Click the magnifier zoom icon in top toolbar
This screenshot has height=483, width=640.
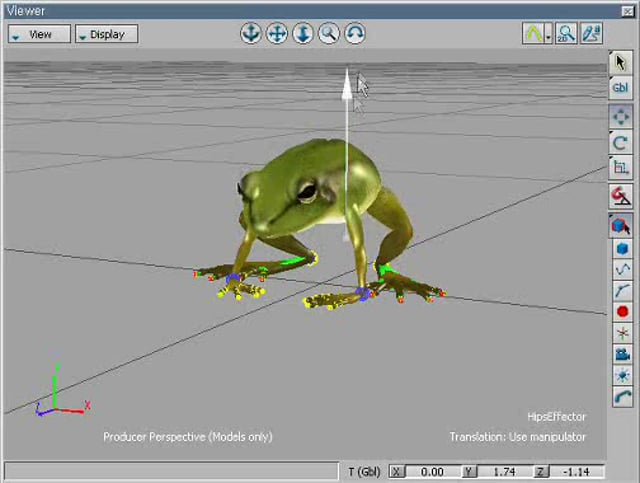tap(329, 33)
